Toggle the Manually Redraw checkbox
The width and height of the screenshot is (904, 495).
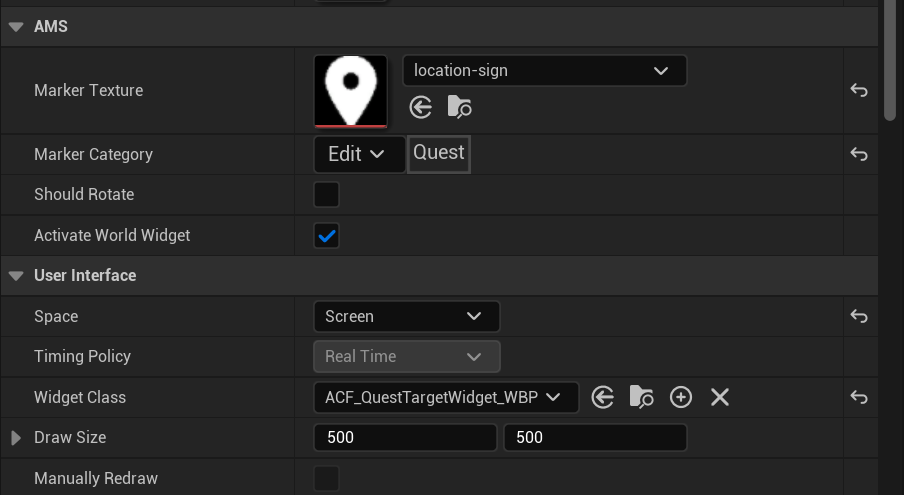coord(327,478)
